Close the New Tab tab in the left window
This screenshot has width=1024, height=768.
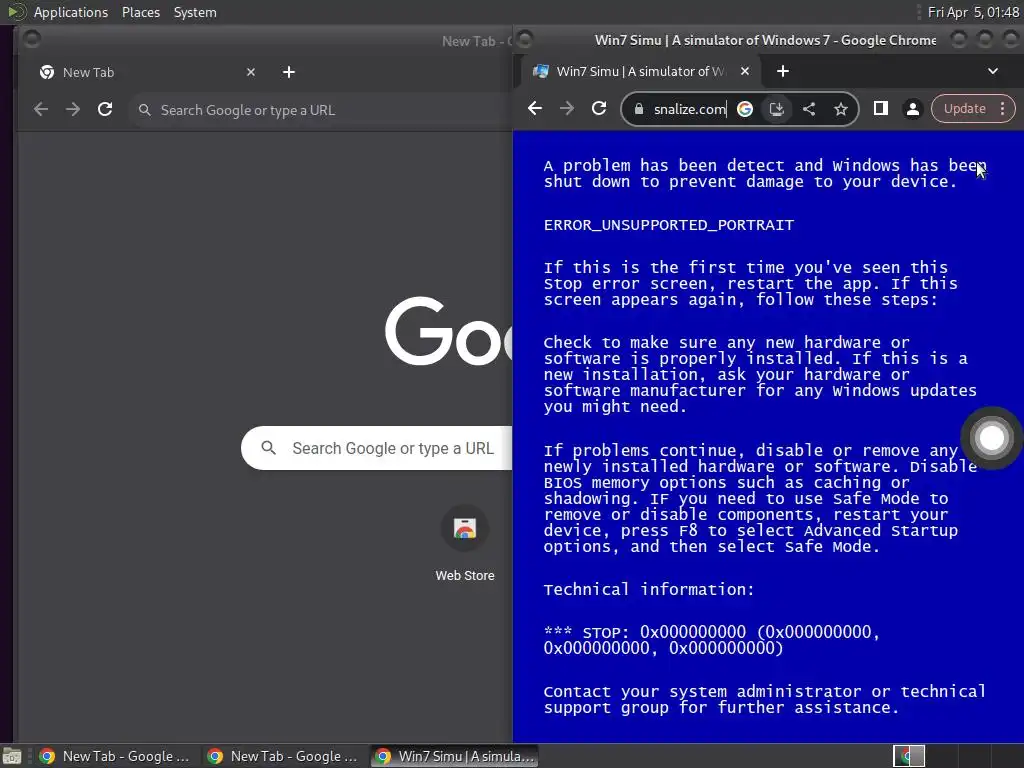(251, 72)
